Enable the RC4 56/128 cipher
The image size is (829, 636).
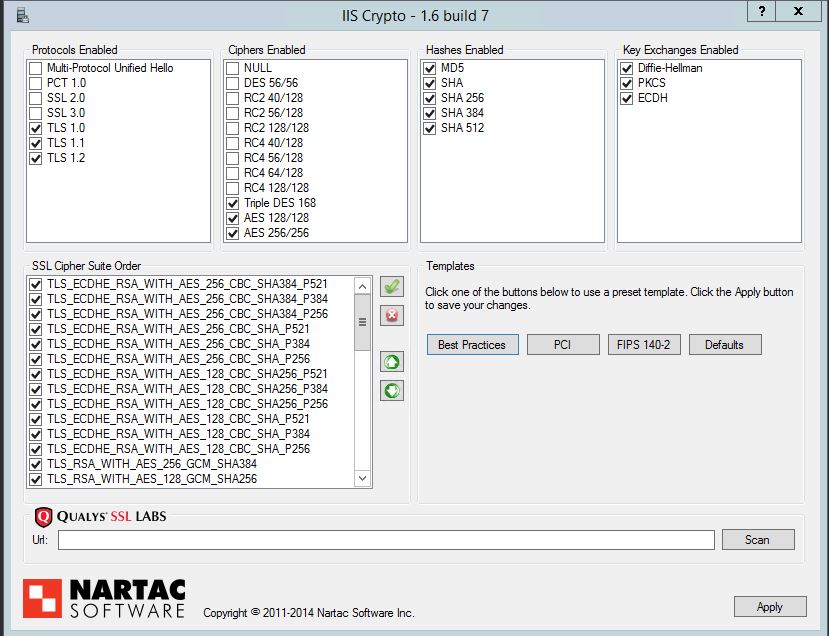pyautogui.click(x=233, y=158)
